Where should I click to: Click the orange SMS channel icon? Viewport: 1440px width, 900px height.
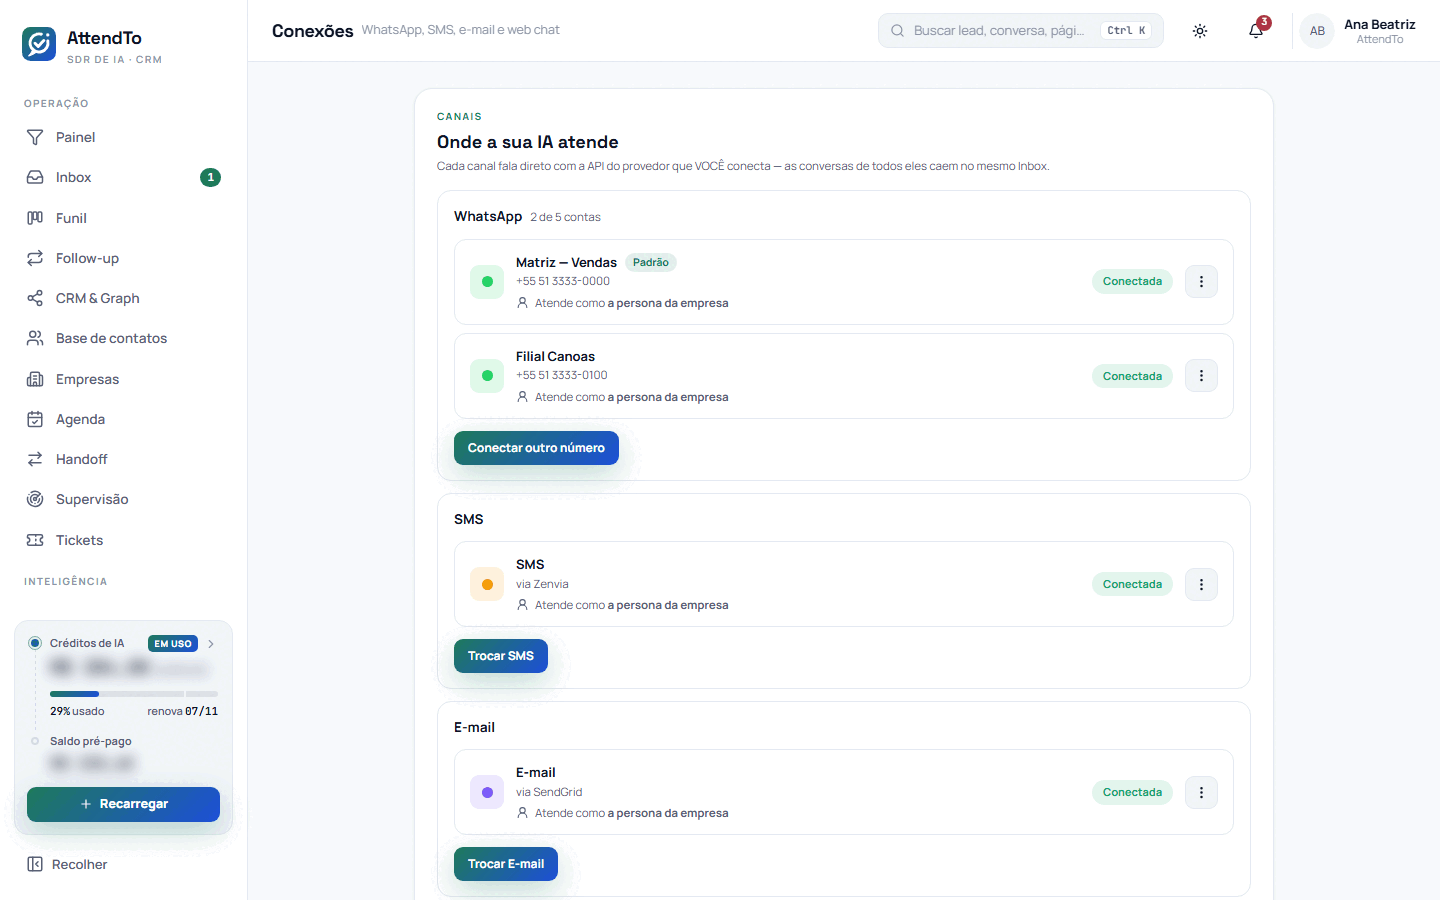(x=487, y=584)
